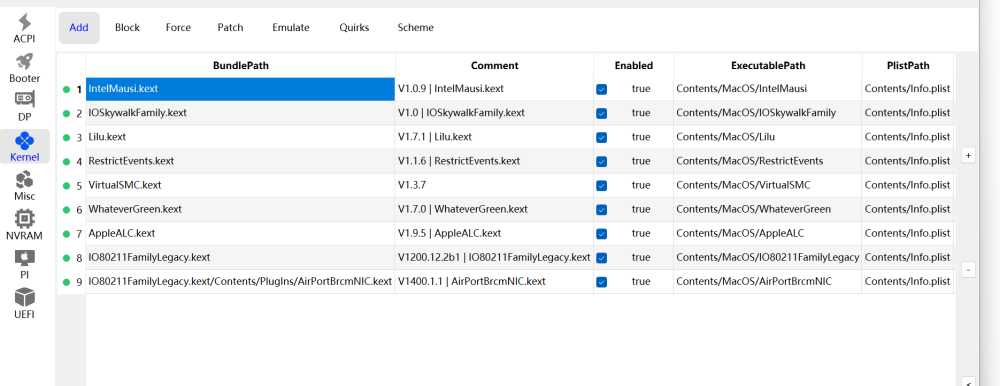Click green status dot for IntelMausi.kext

click(66, 89)
